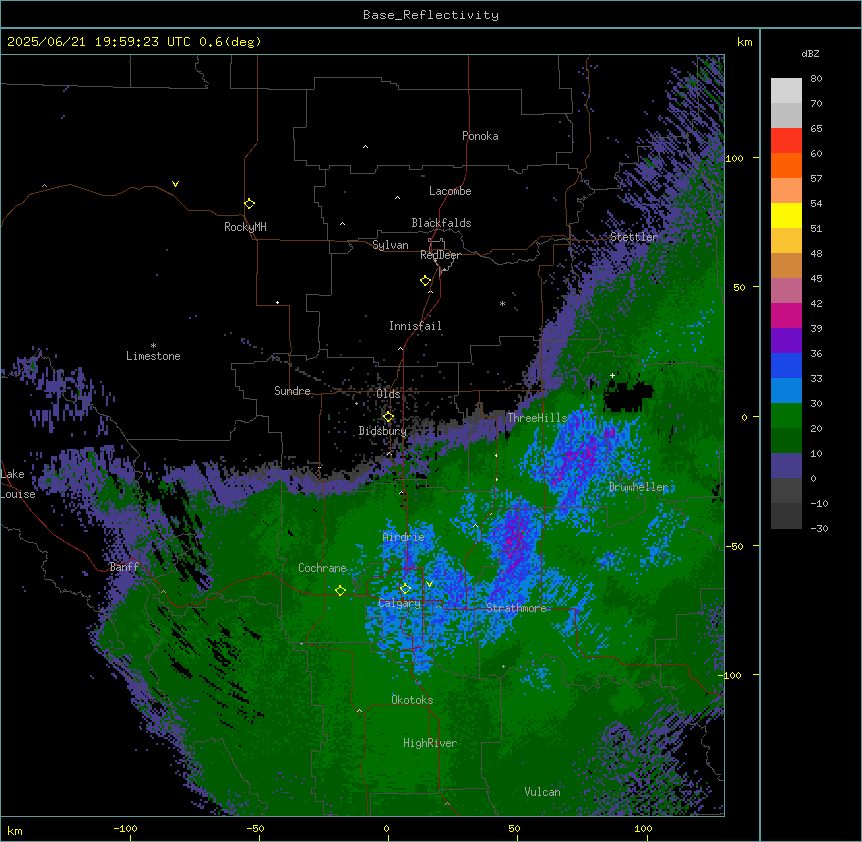Click the Innisfail label
The height and width of the screenshot is (842, 862).
[x=415, y=326]
